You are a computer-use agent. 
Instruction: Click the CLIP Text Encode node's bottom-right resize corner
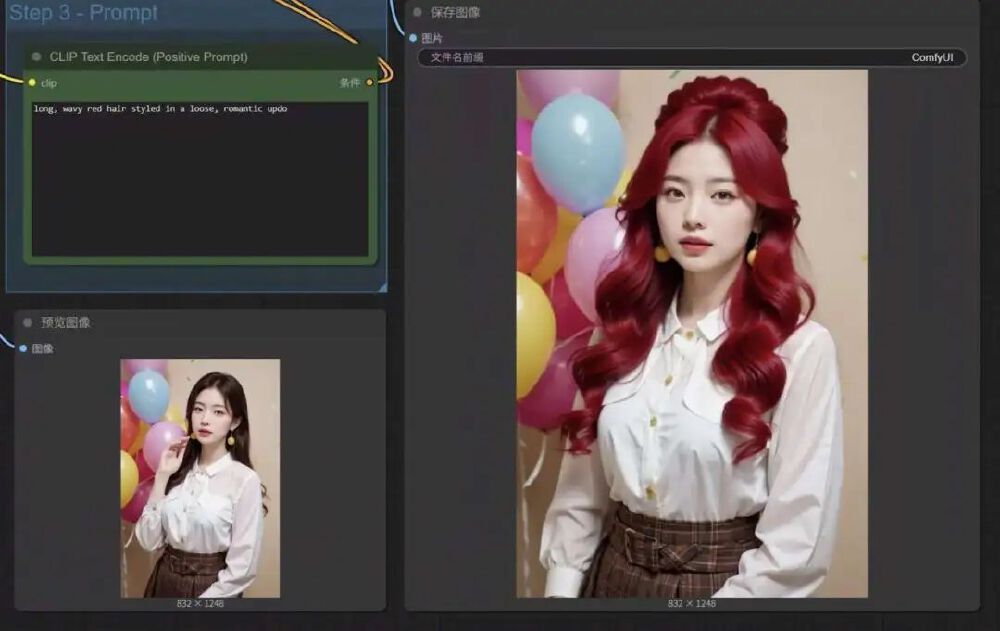pos(372,259)
